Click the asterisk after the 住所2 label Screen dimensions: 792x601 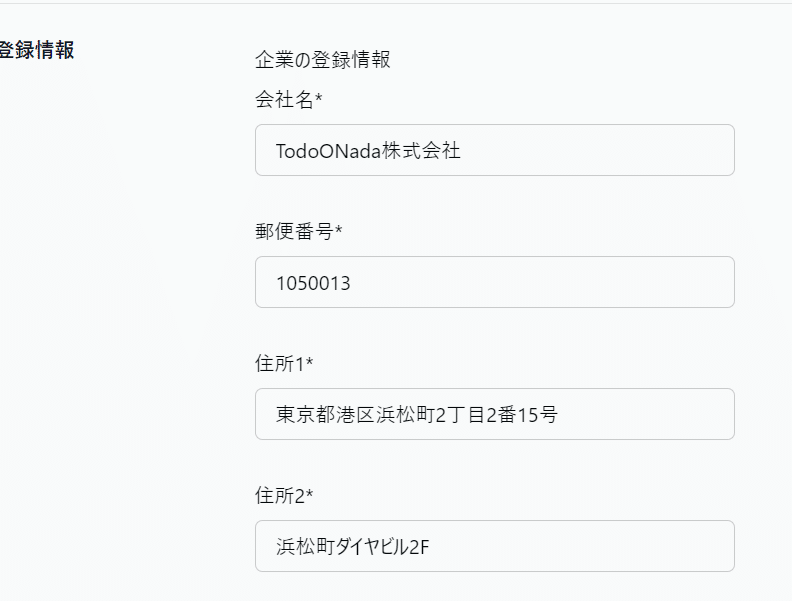(310, 495)
